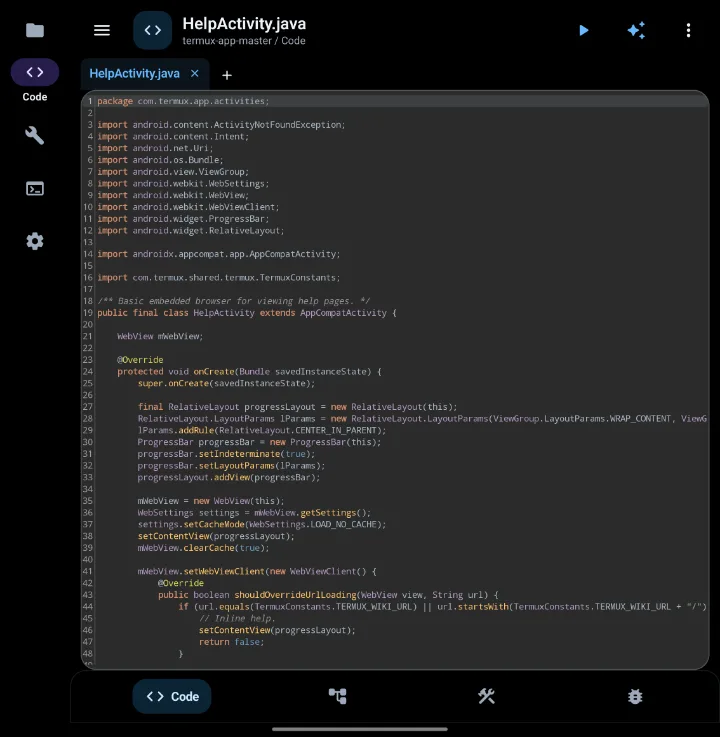Open the AI sparkle assistant
The height and width of the screenshot is (737, 720).
click(x=636, y=31)
